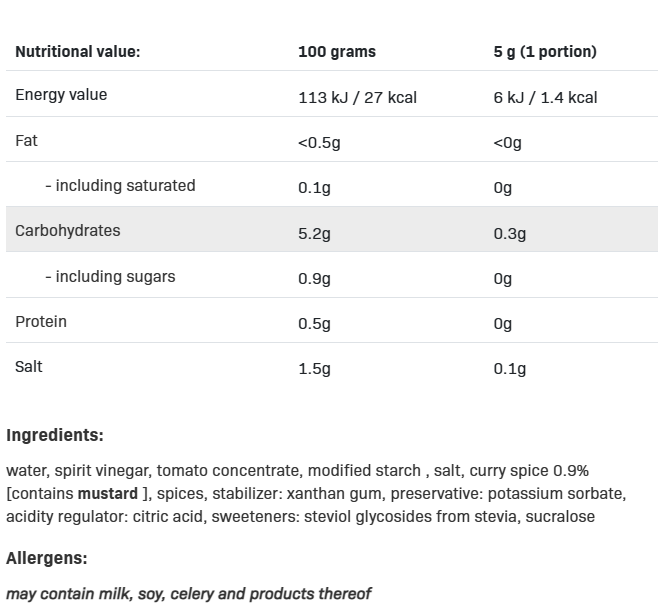Click the "Energy value" row label
661x612 pixels.
click(61, 95)
